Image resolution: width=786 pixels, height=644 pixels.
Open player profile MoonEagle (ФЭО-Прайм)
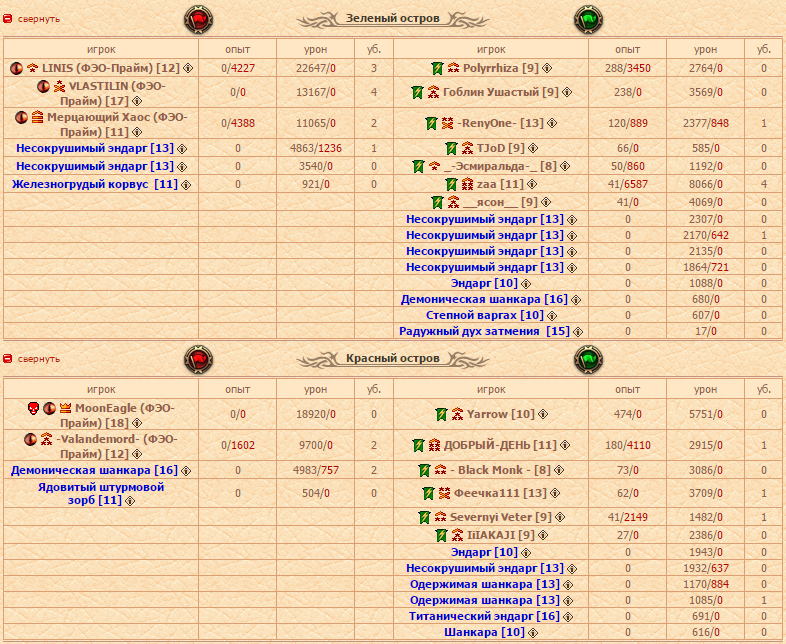coord(118,415)
